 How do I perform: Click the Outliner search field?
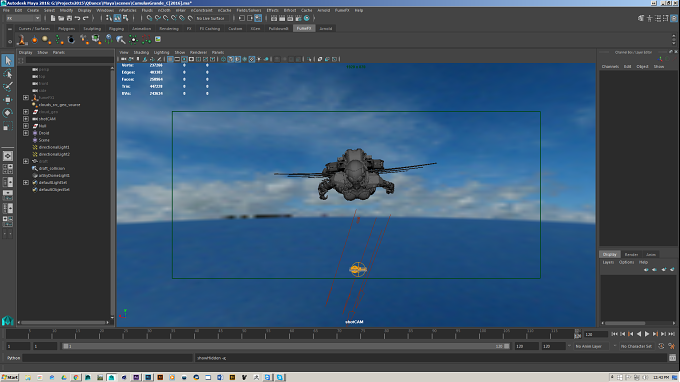pyautogui.click(x=69, y=60)
